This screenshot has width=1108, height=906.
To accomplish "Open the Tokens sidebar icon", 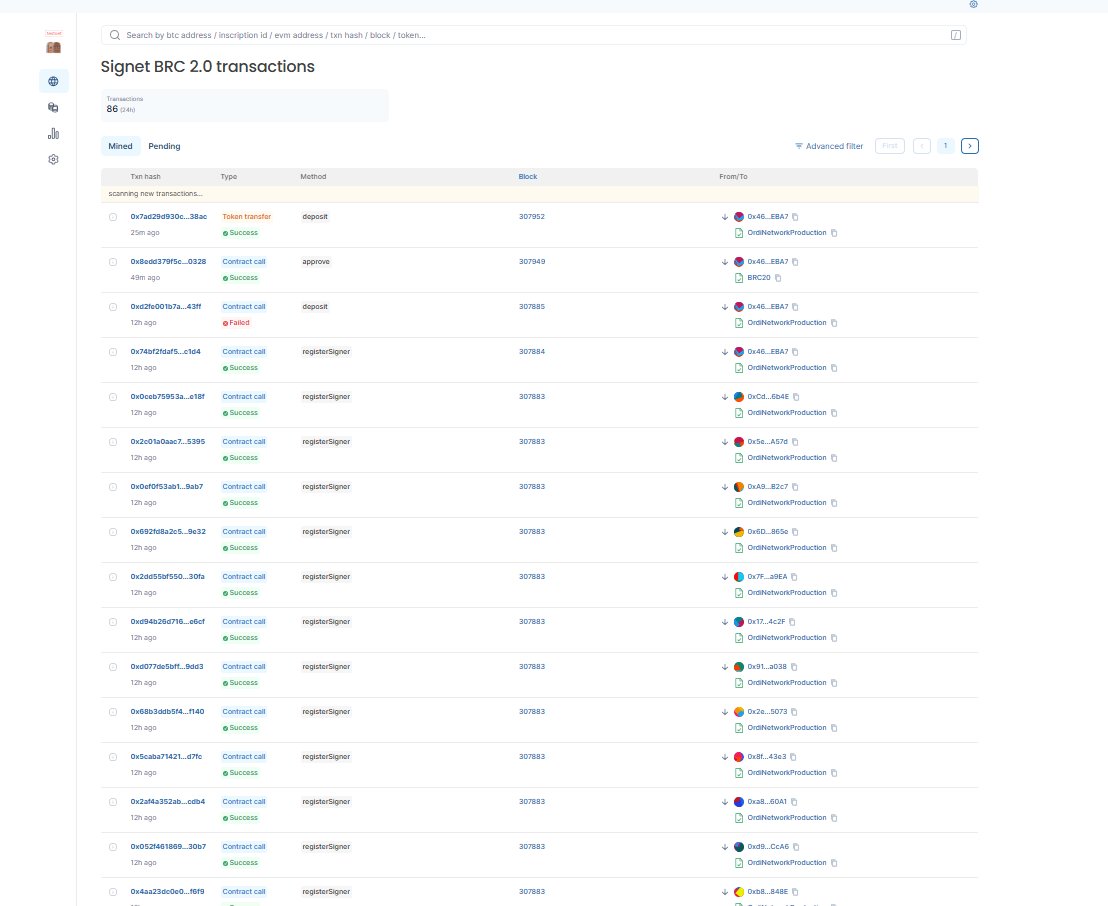I will click(53, 107).
